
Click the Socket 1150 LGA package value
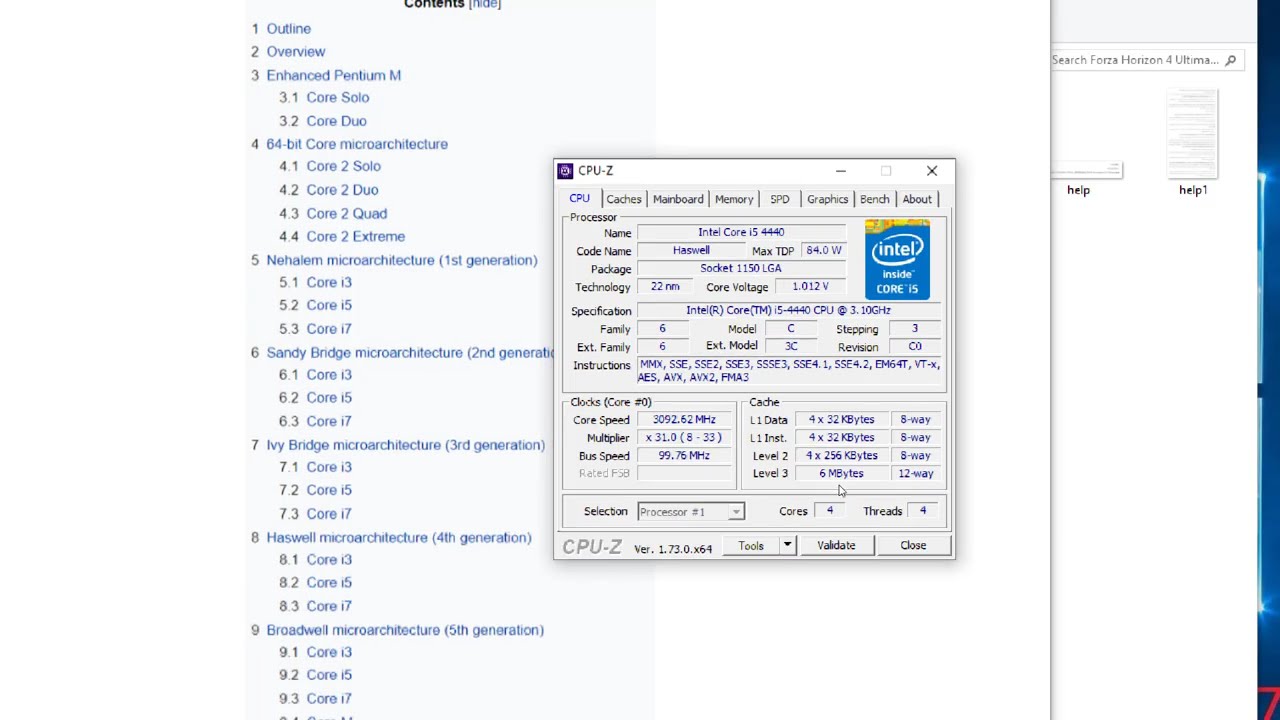pos(741,268)
